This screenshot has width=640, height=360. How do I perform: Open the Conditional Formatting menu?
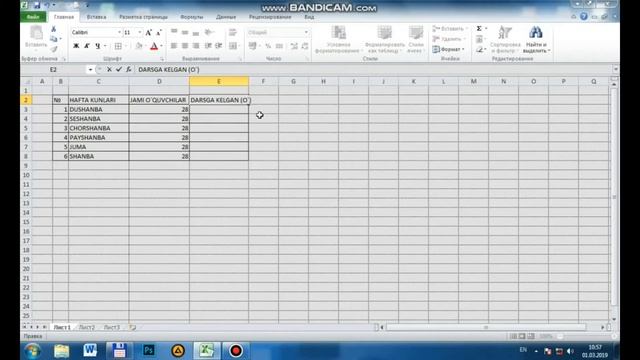pyautogui.click(x=338, y=39)
